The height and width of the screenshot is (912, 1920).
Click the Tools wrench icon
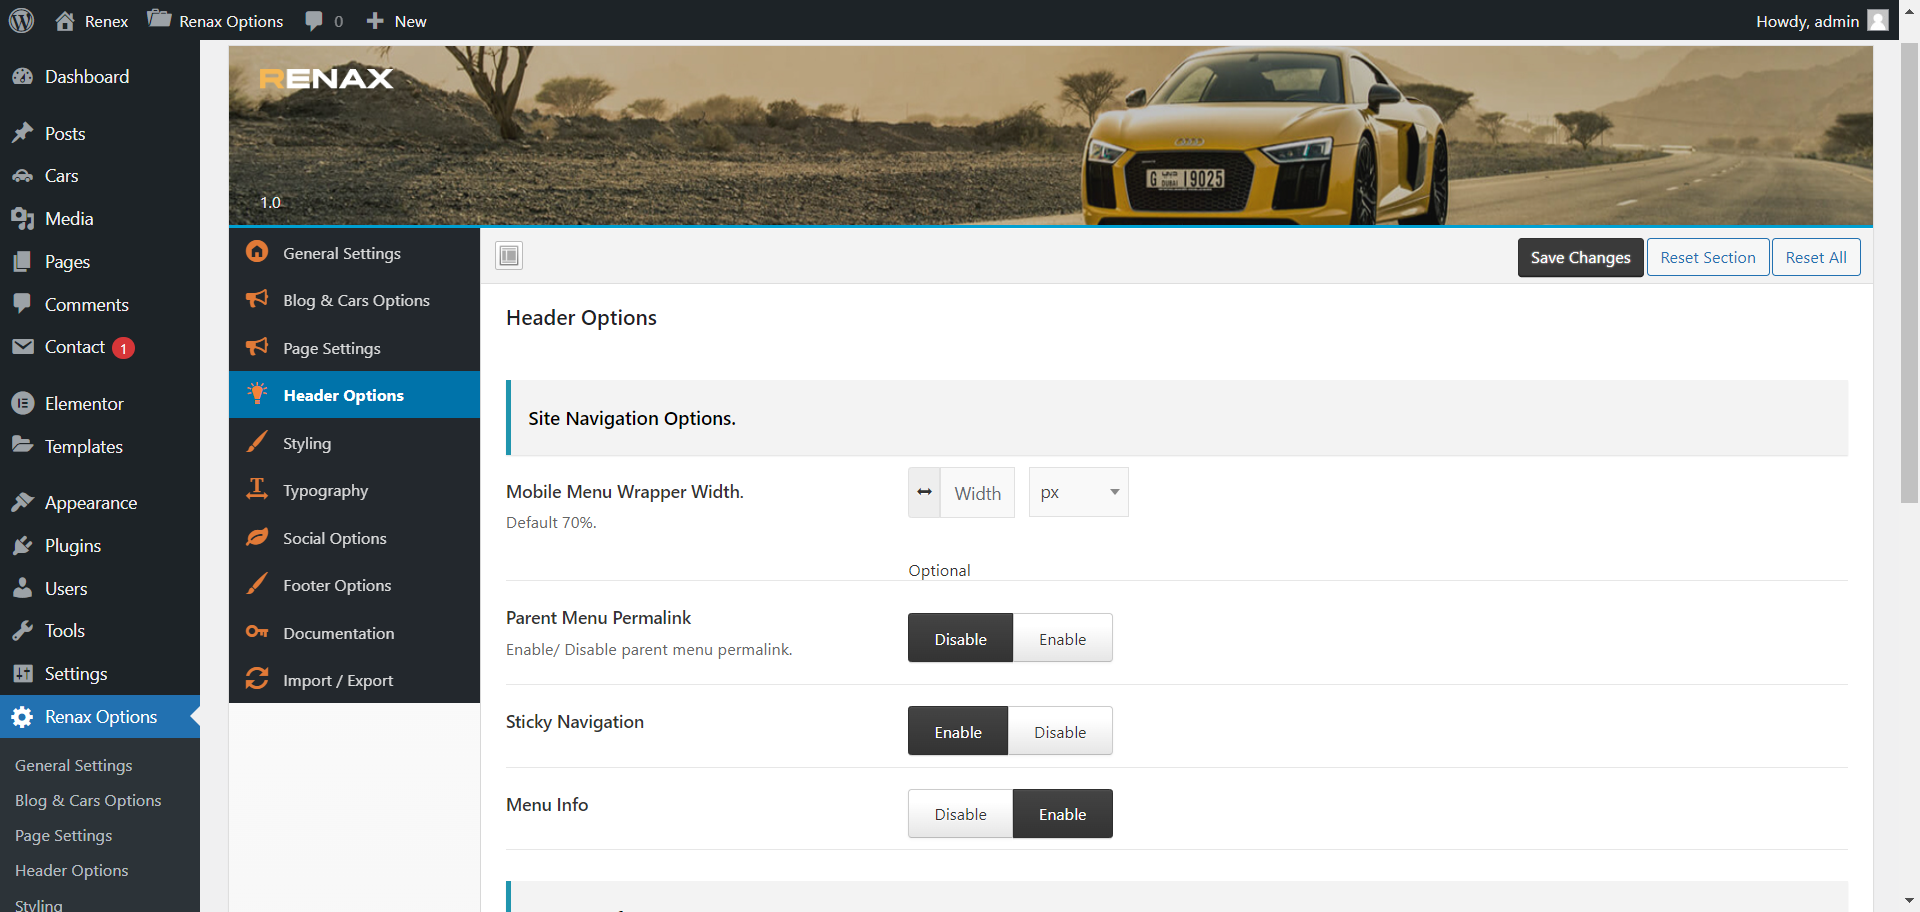(x=22, y=630)
